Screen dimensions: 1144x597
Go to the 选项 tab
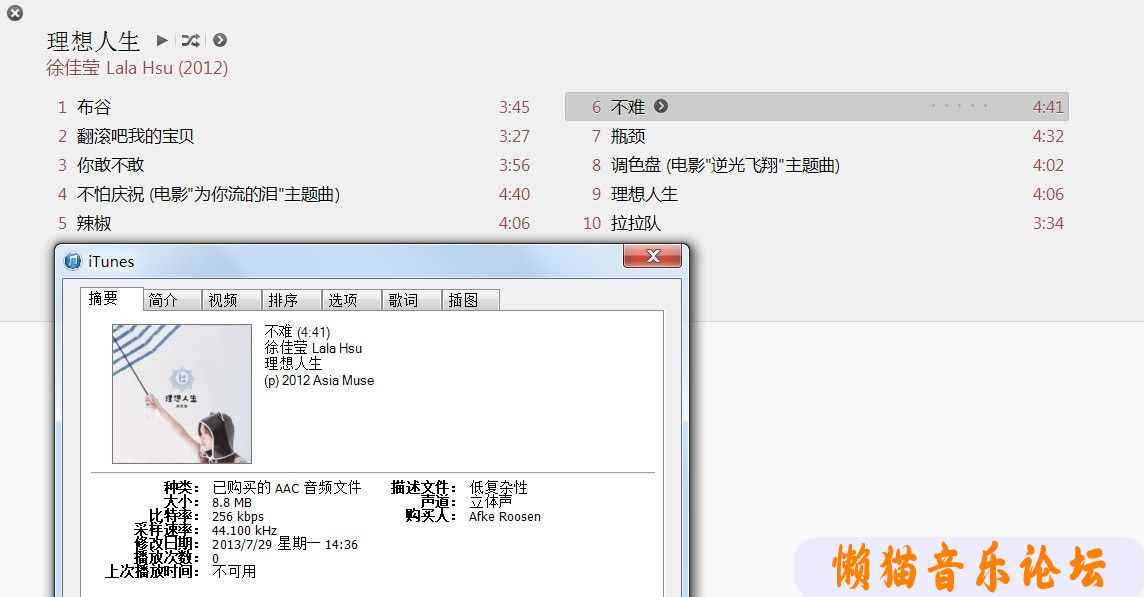pos(352,300)
